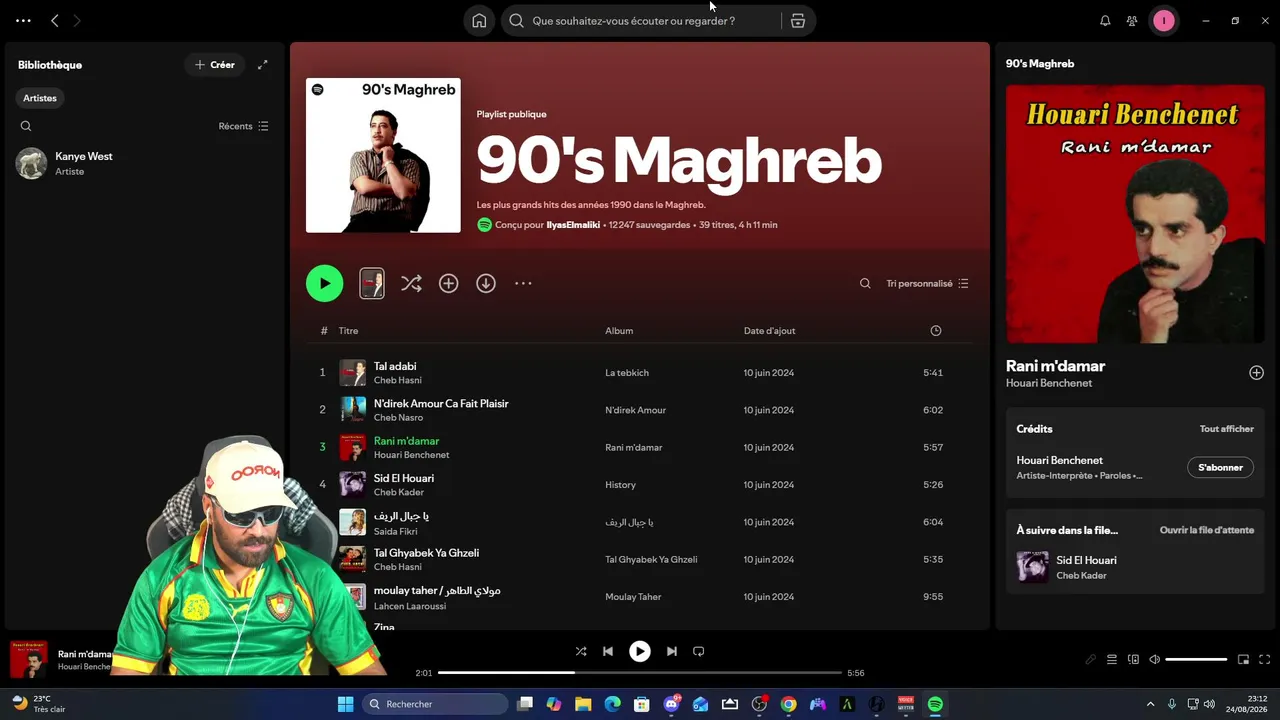Open Cheb Nasro artist link
Viewport: 1280px width, 720px height.
pos(398,417)
